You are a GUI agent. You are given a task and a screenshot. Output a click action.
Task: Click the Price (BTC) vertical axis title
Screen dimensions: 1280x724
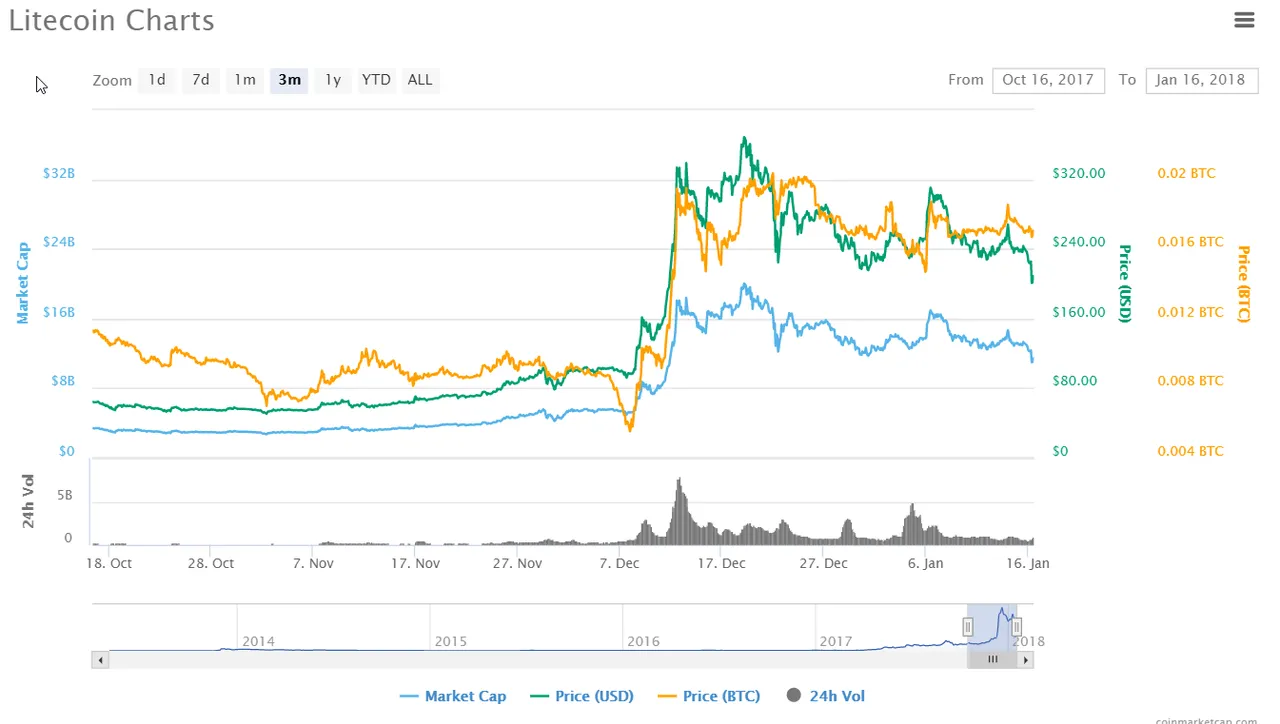(x=1244, y=284)
